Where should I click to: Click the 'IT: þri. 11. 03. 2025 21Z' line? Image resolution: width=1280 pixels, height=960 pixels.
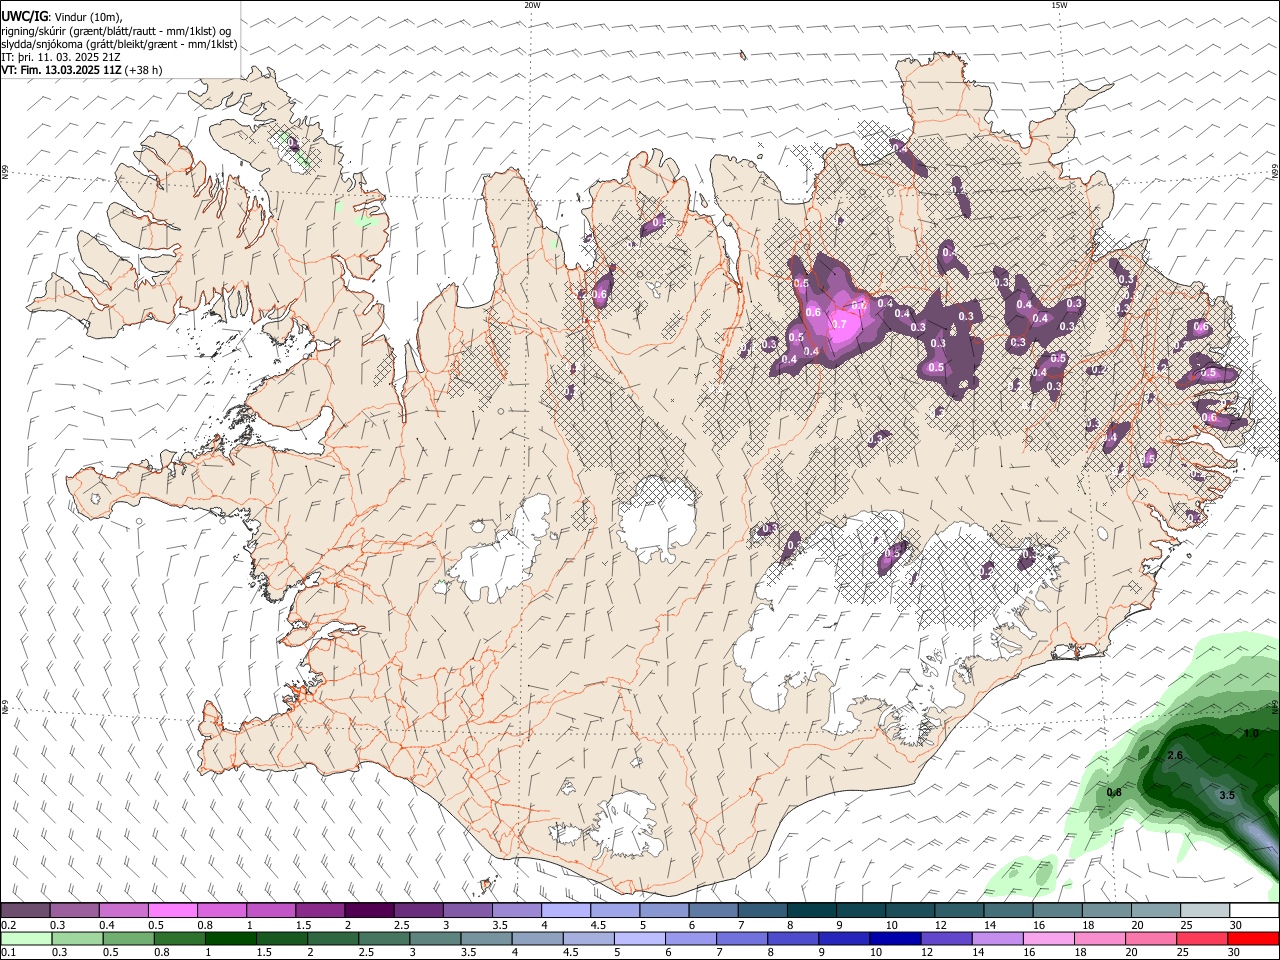click(62, 57)
